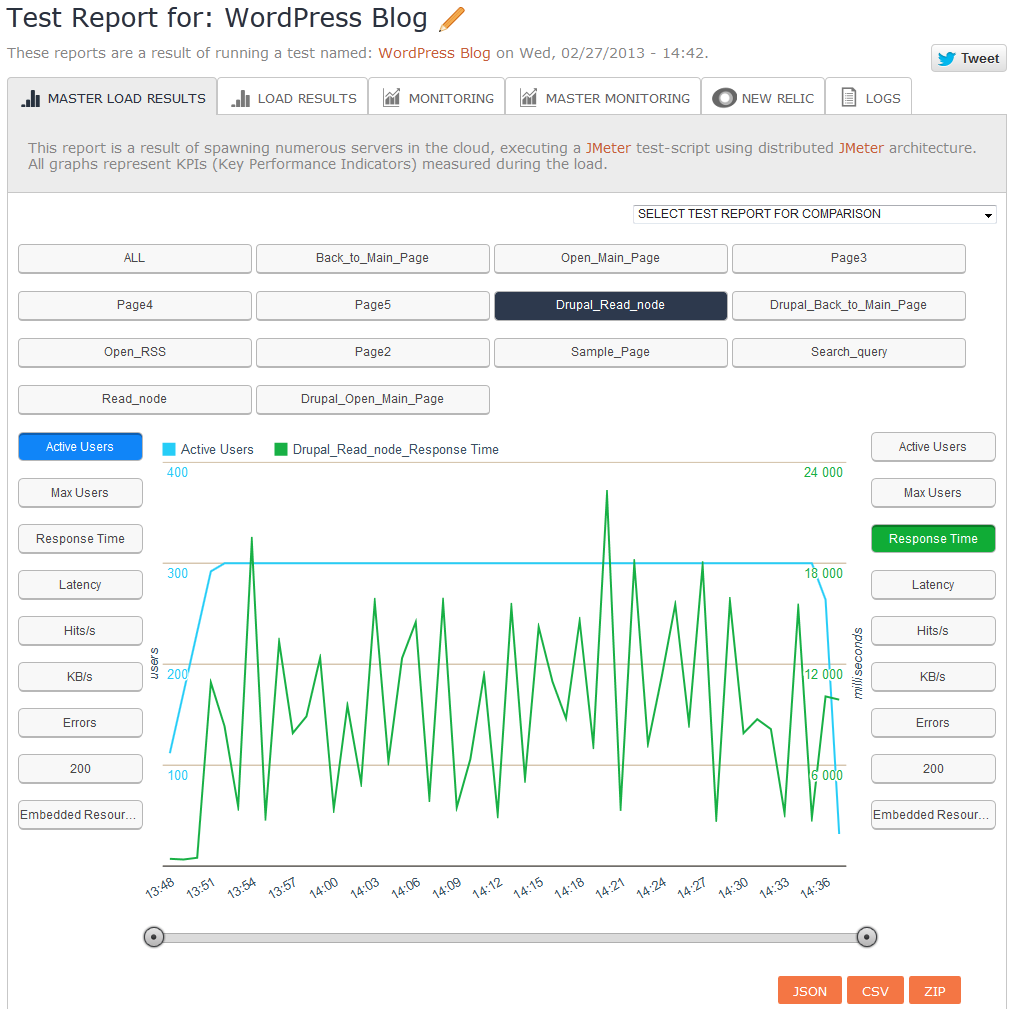Select the Open_Main_Page label

coord(610,258)
